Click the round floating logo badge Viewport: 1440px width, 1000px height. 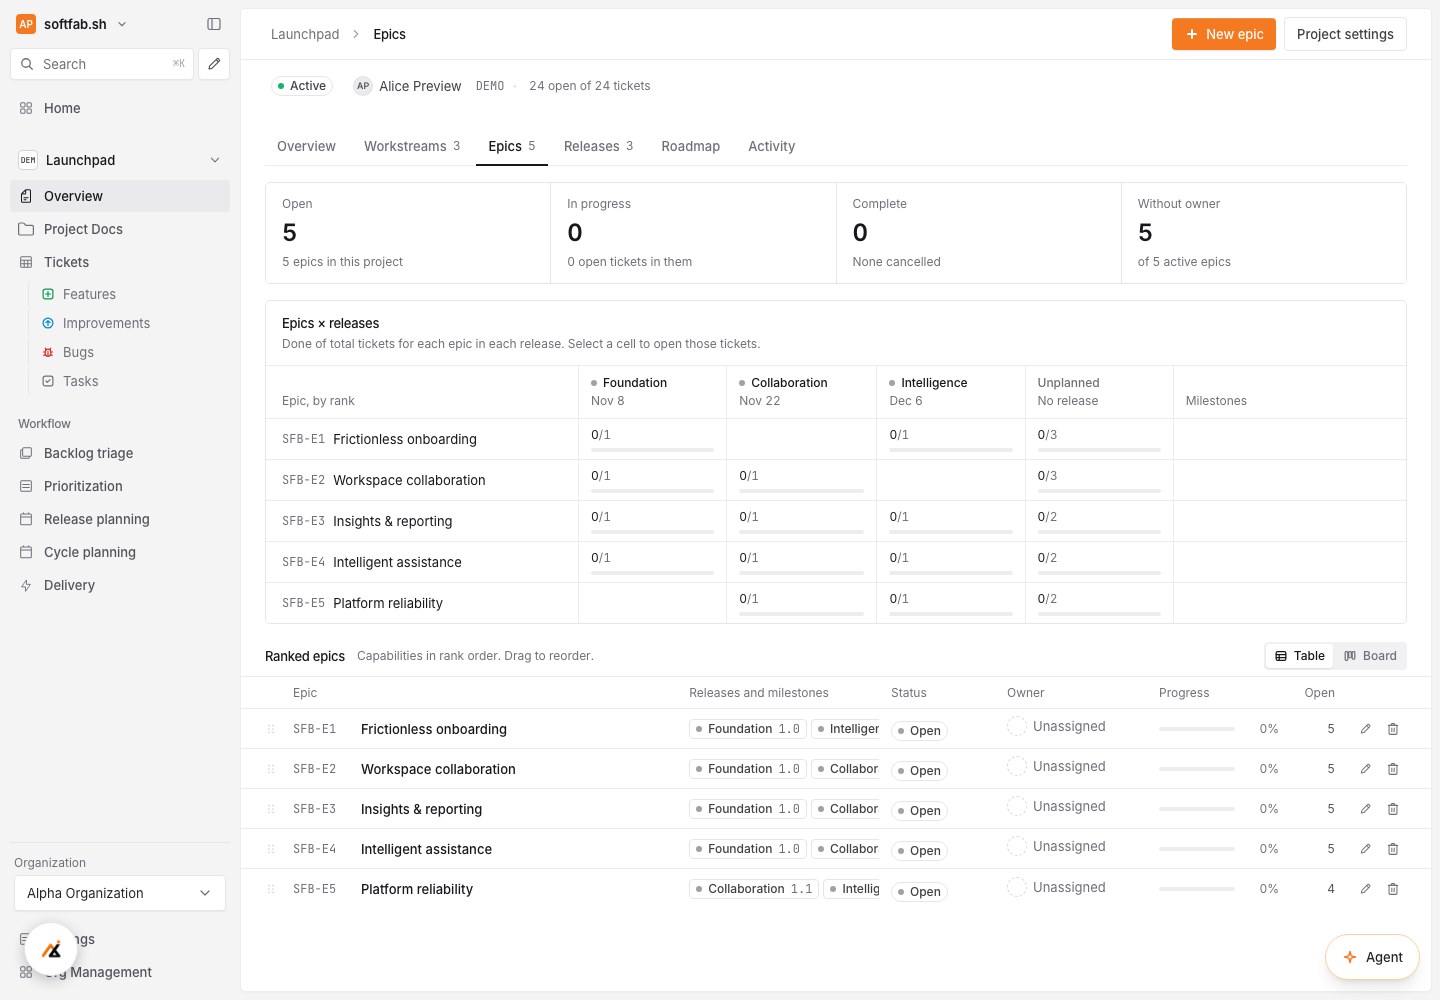click(51, 950)
